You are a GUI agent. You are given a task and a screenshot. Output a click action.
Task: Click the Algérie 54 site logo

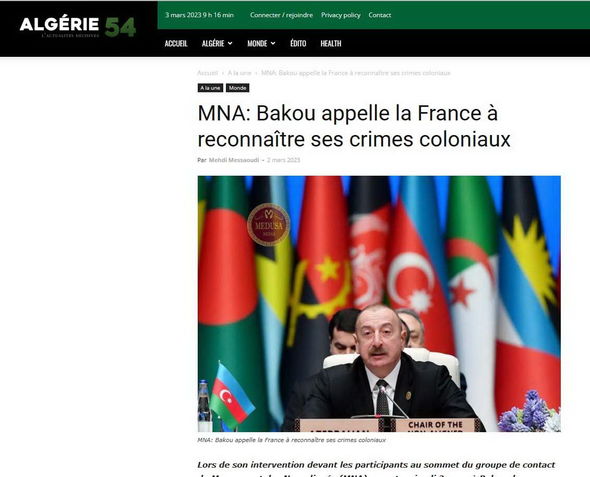click(x=78, y=27)
